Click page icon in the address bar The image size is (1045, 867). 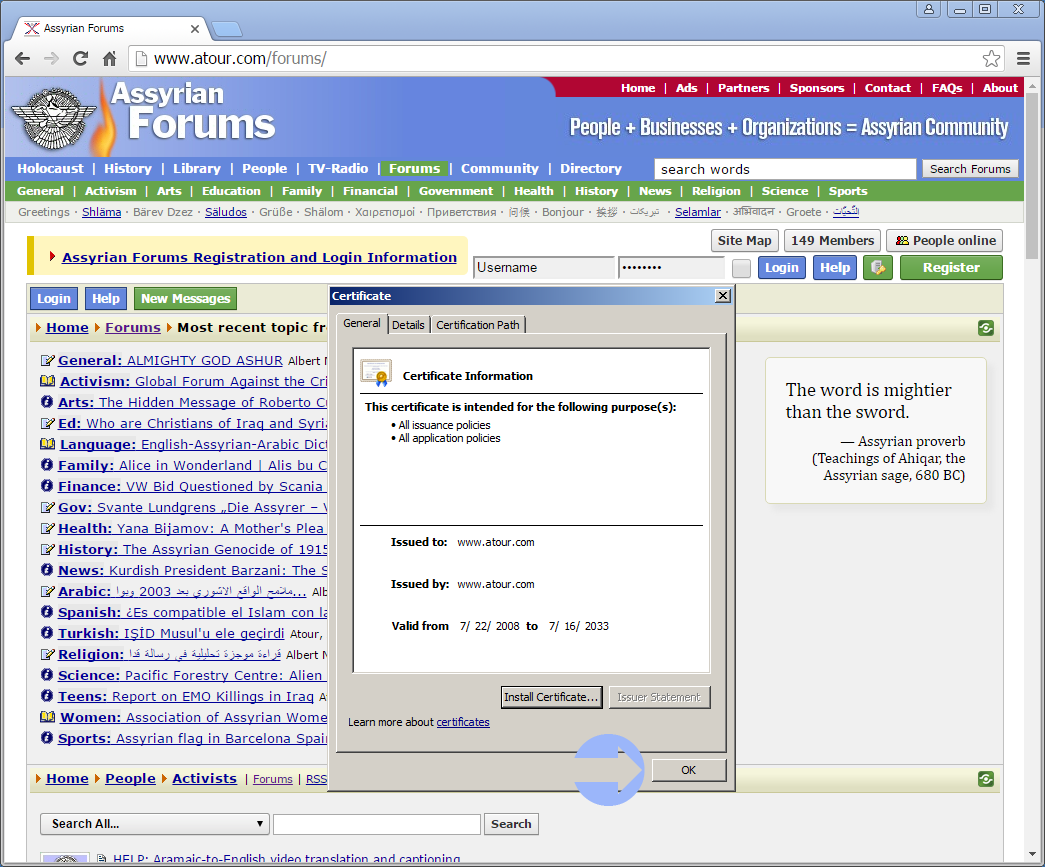(141, 59)
